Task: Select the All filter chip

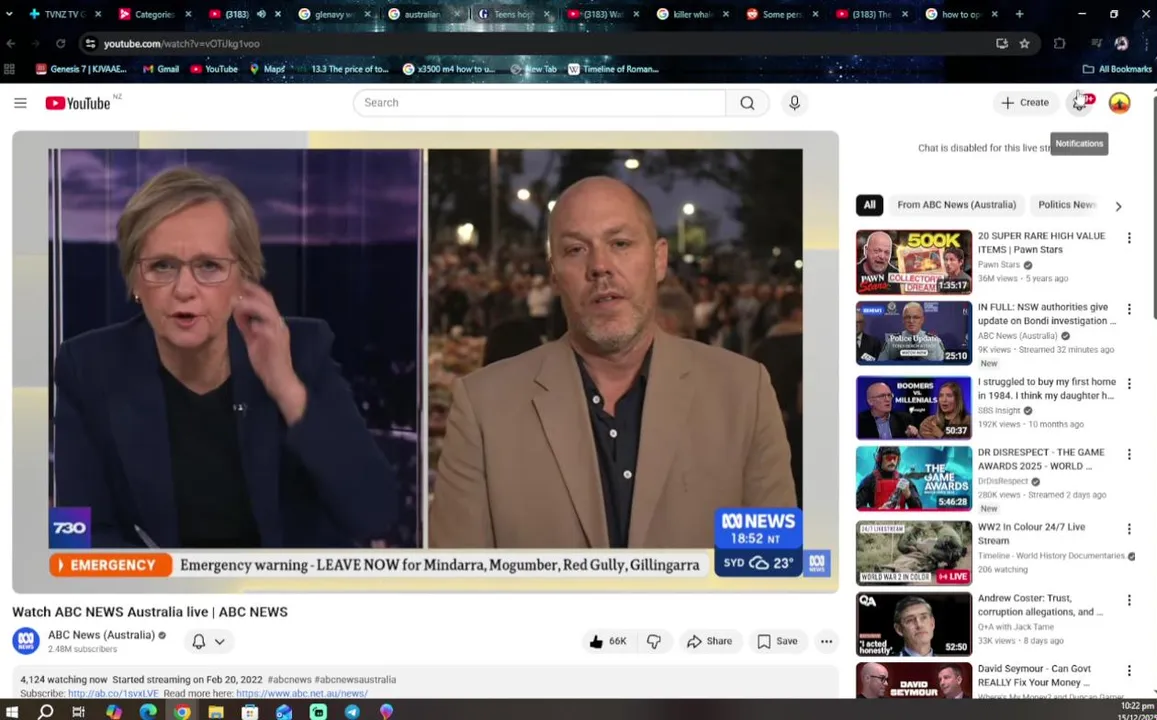Action: (x=869, y=205)
